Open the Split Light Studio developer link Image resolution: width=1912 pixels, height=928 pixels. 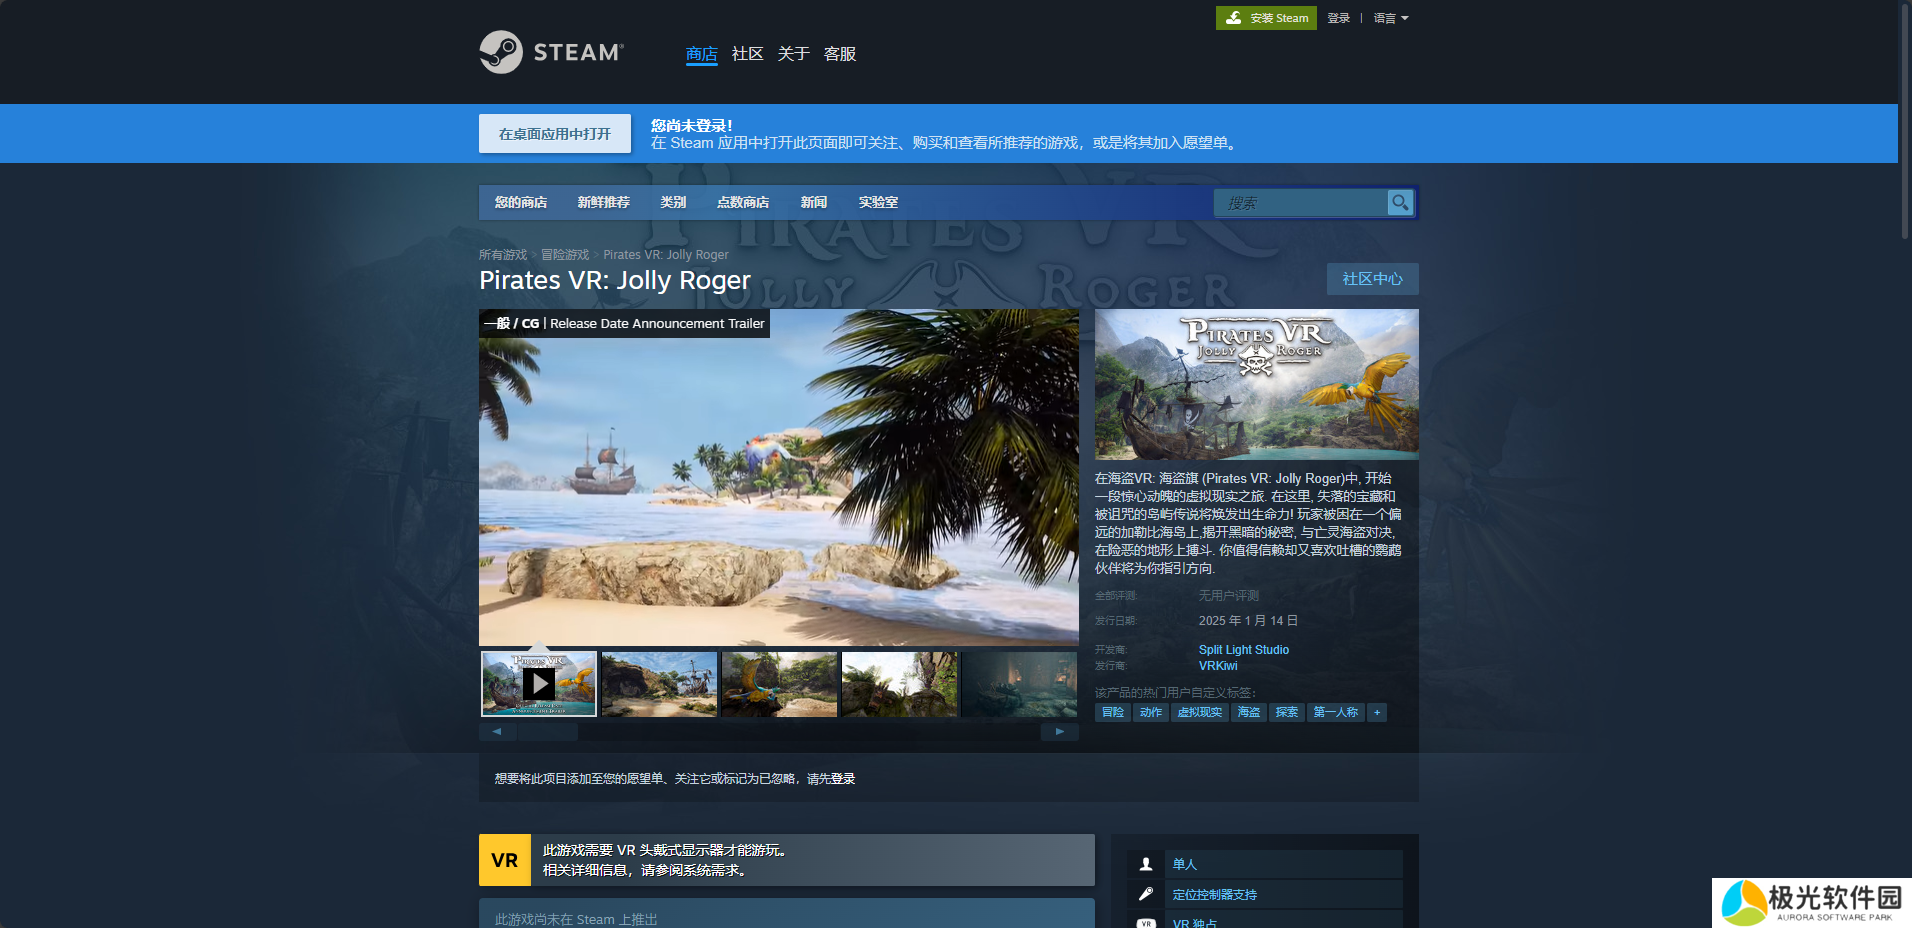tap(1243, 650)
